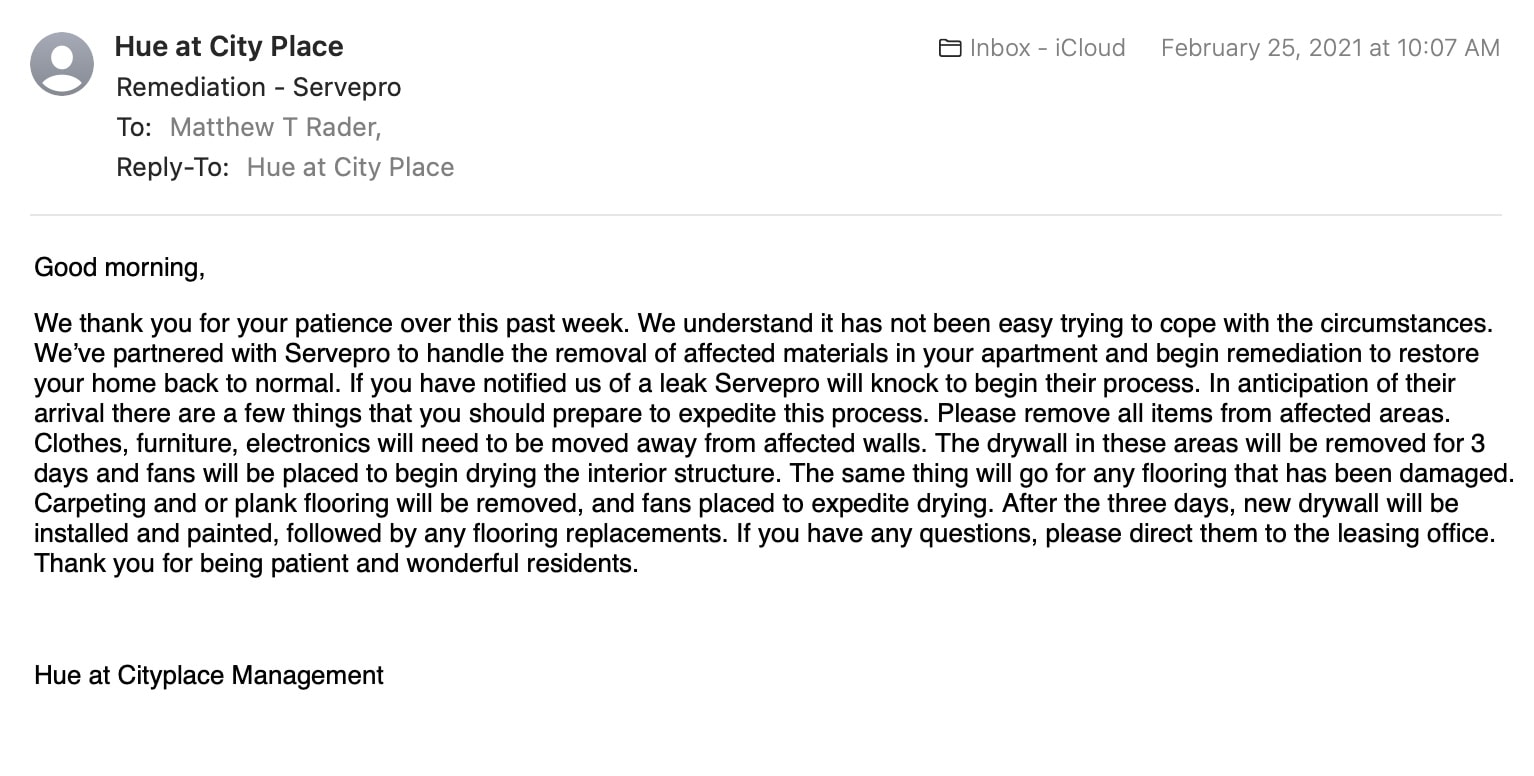
Task: Click the sender's gray avatar icon
Action: [62, 64]
